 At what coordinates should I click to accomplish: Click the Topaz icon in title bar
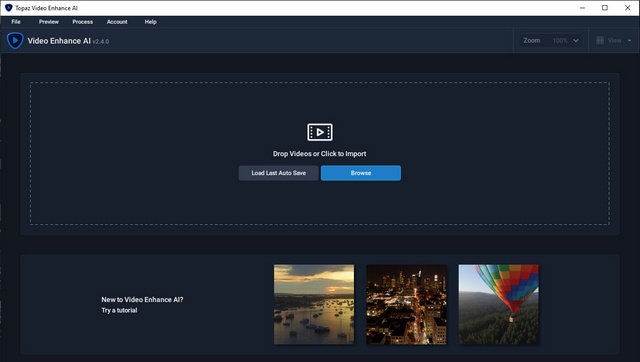pos(9,8)
